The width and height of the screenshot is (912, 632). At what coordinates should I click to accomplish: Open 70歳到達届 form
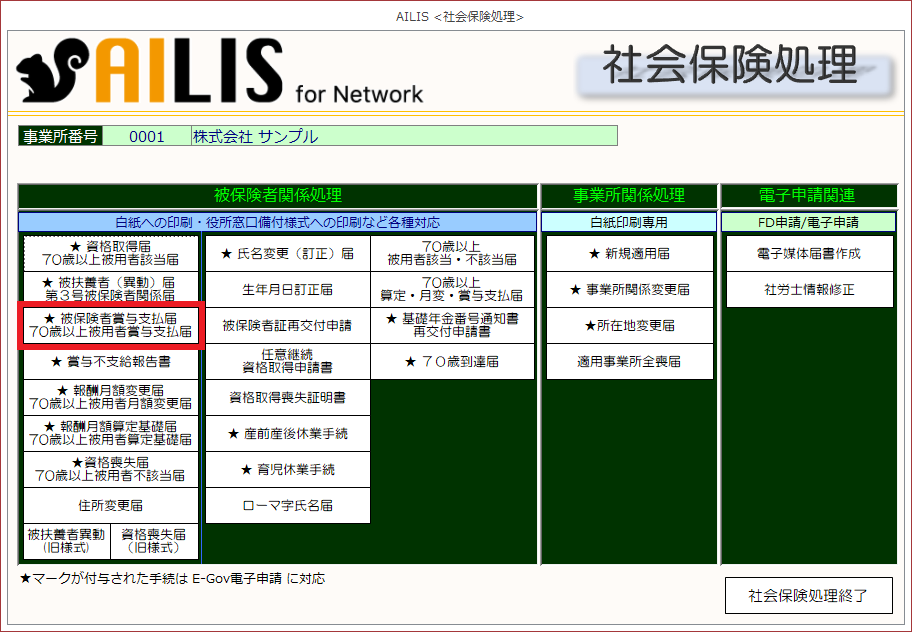click(452, 362)
